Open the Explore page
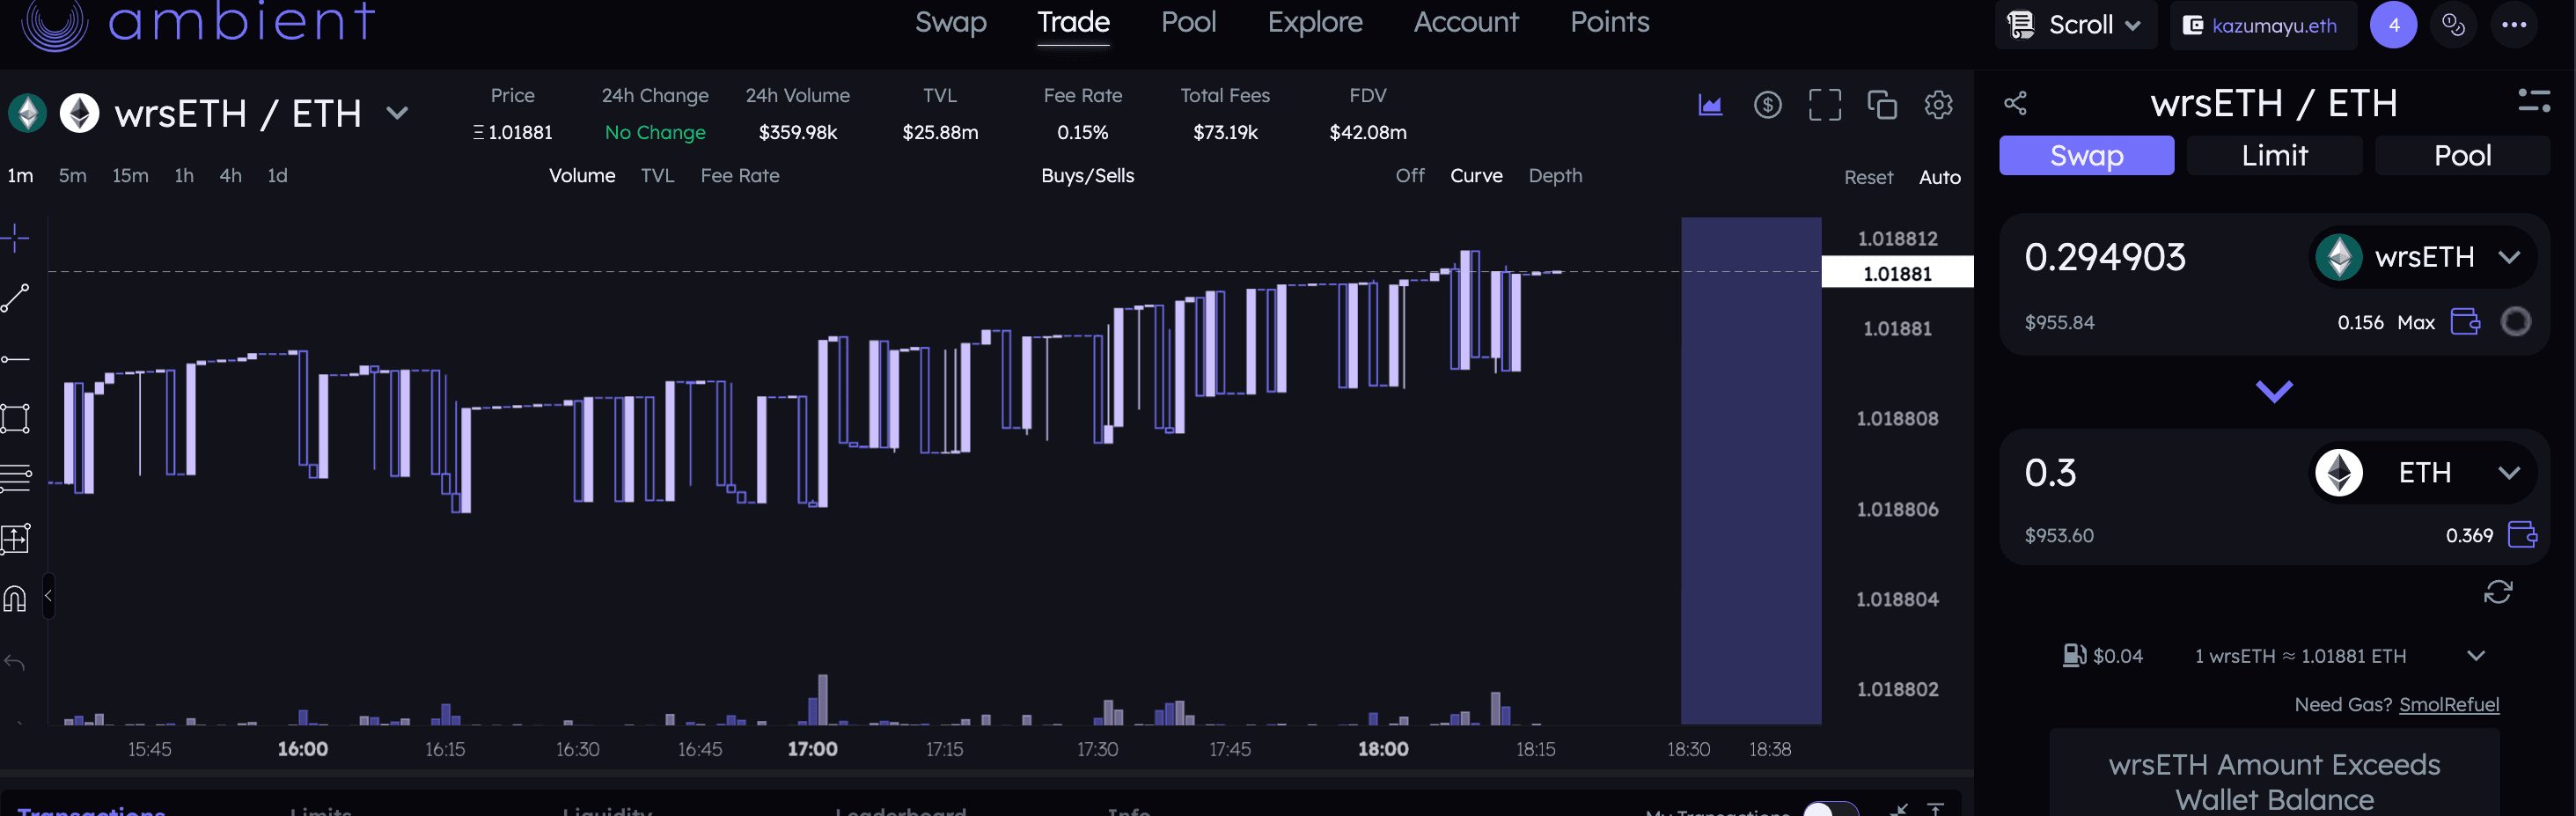Image resolution: width=2576 pixels, height=816 pixels. click(1314, 22)
